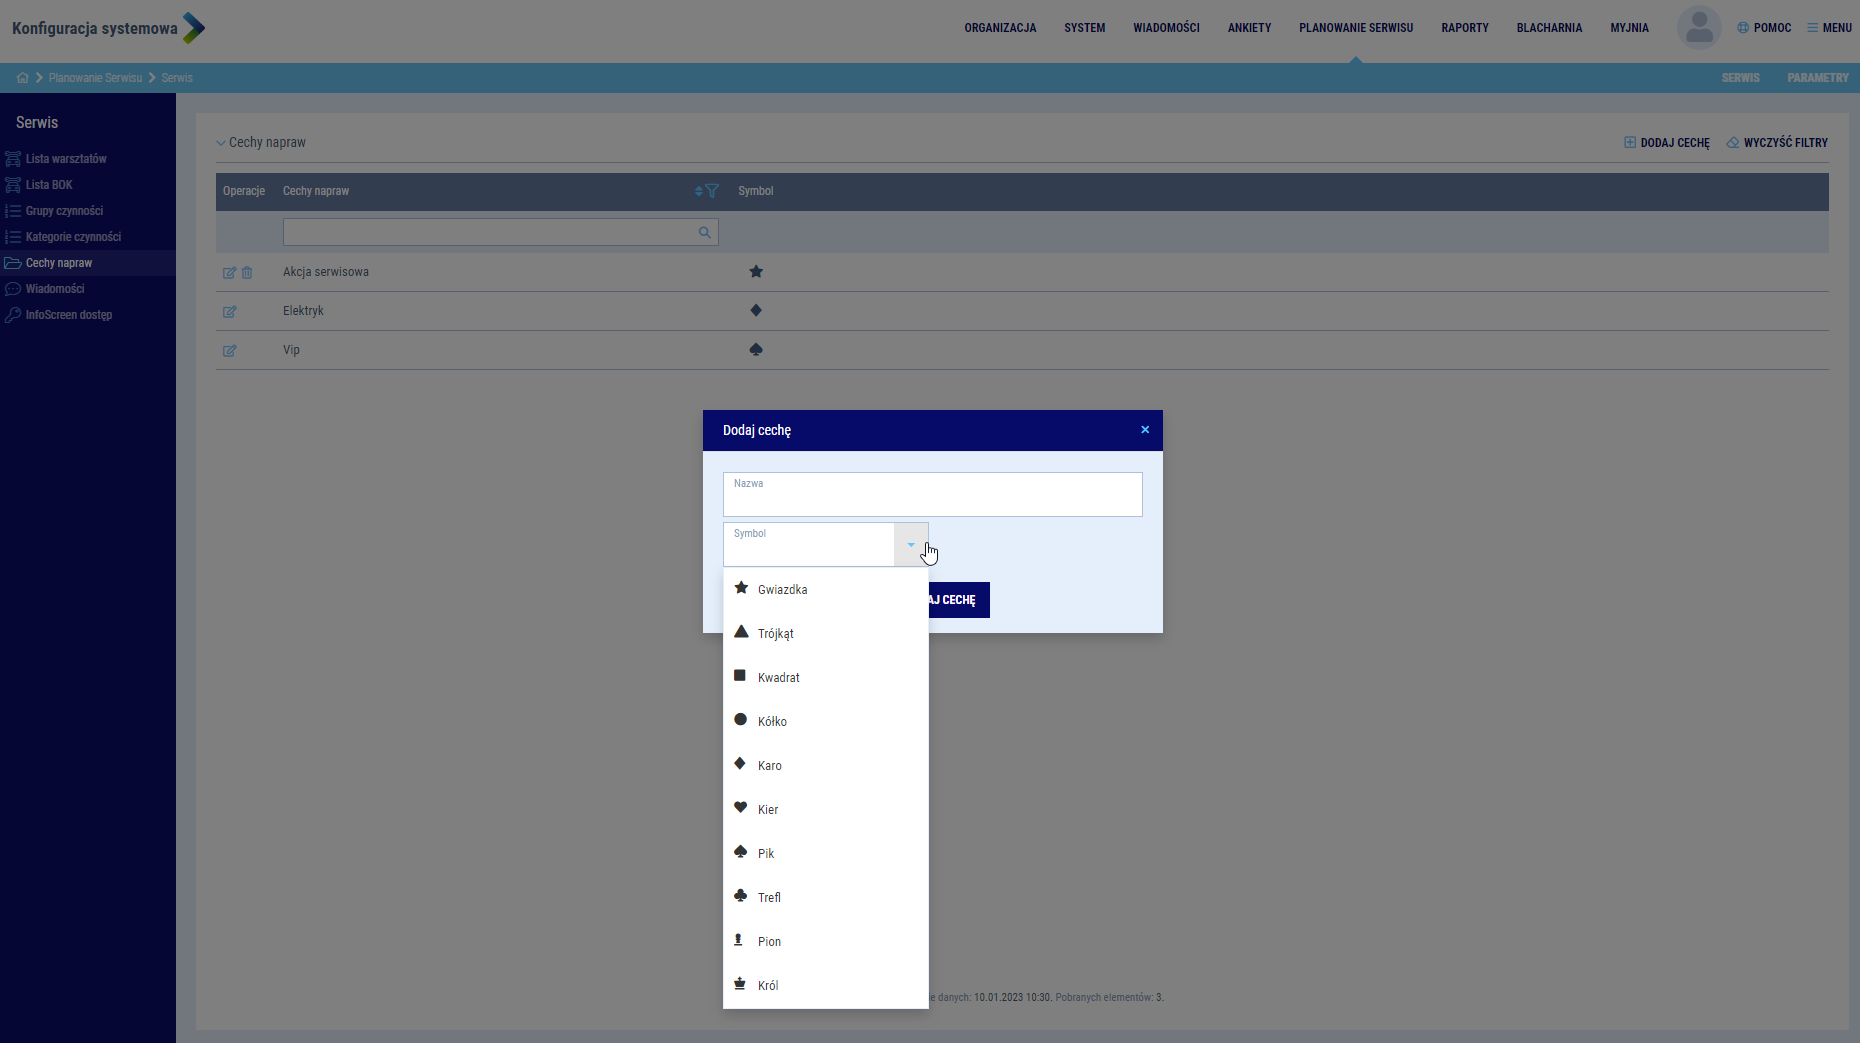Choose Trójkąt from symbol list
This screenshot has height=1043, width=1860.
tap(776, 634)
